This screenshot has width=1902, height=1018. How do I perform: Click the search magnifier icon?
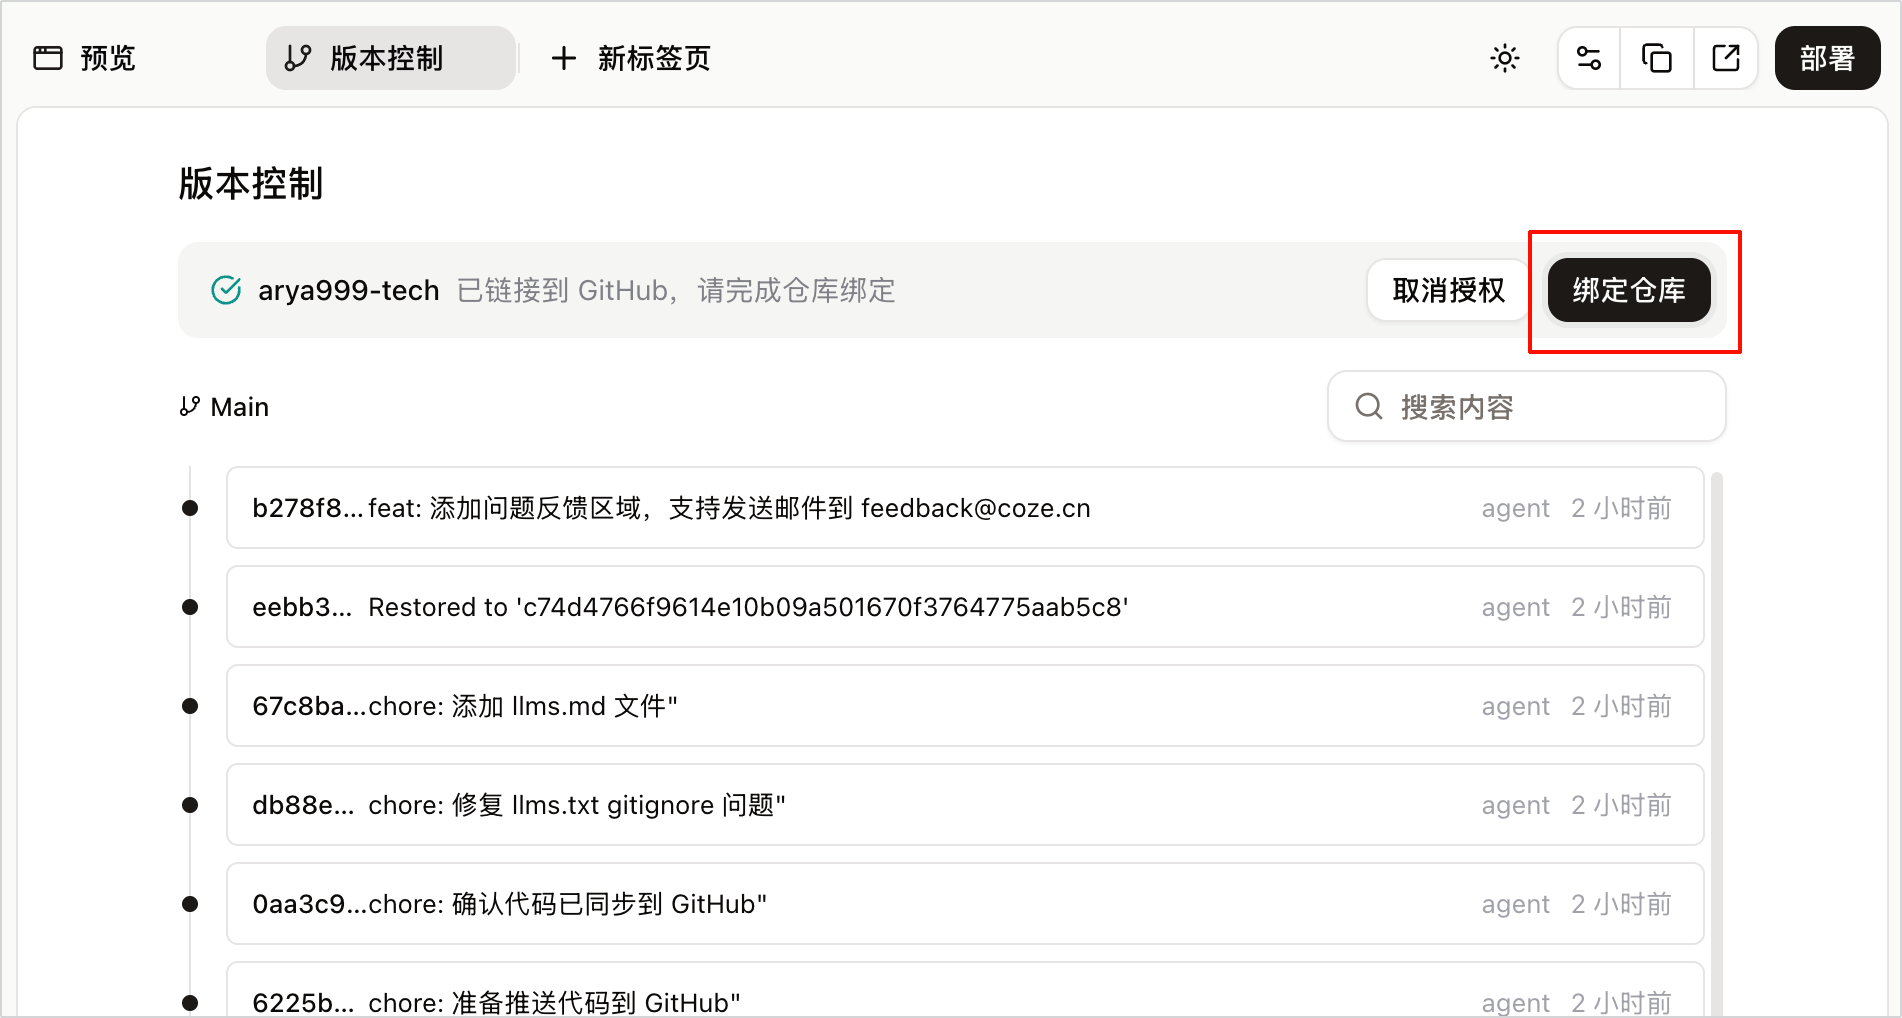coord(1368,406)
